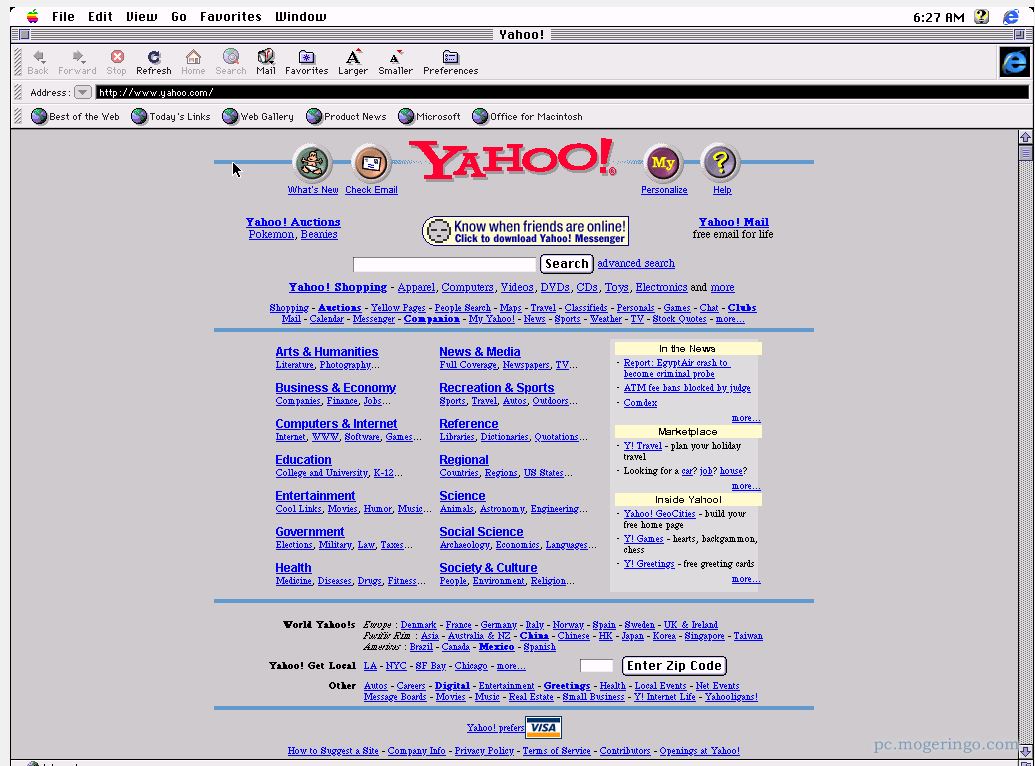The height and width of the screenshot is (766, 1035).
Task: Open the Denmark World Yahoo link
Action: [418, 625]
